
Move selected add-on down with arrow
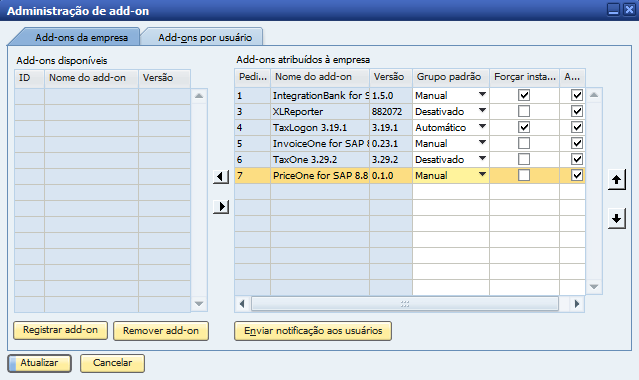[616, 218]
